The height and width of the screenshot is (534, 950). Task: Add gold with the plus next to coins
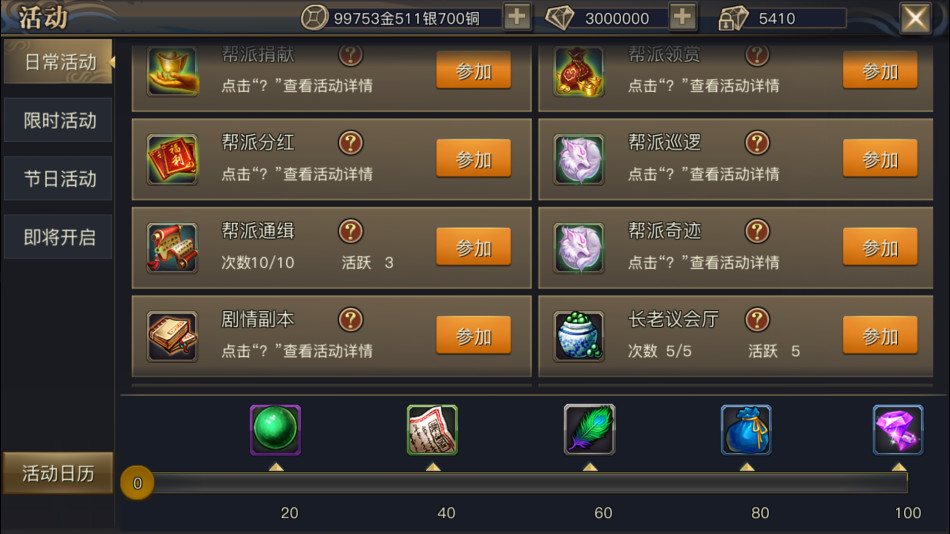[517, 17]
